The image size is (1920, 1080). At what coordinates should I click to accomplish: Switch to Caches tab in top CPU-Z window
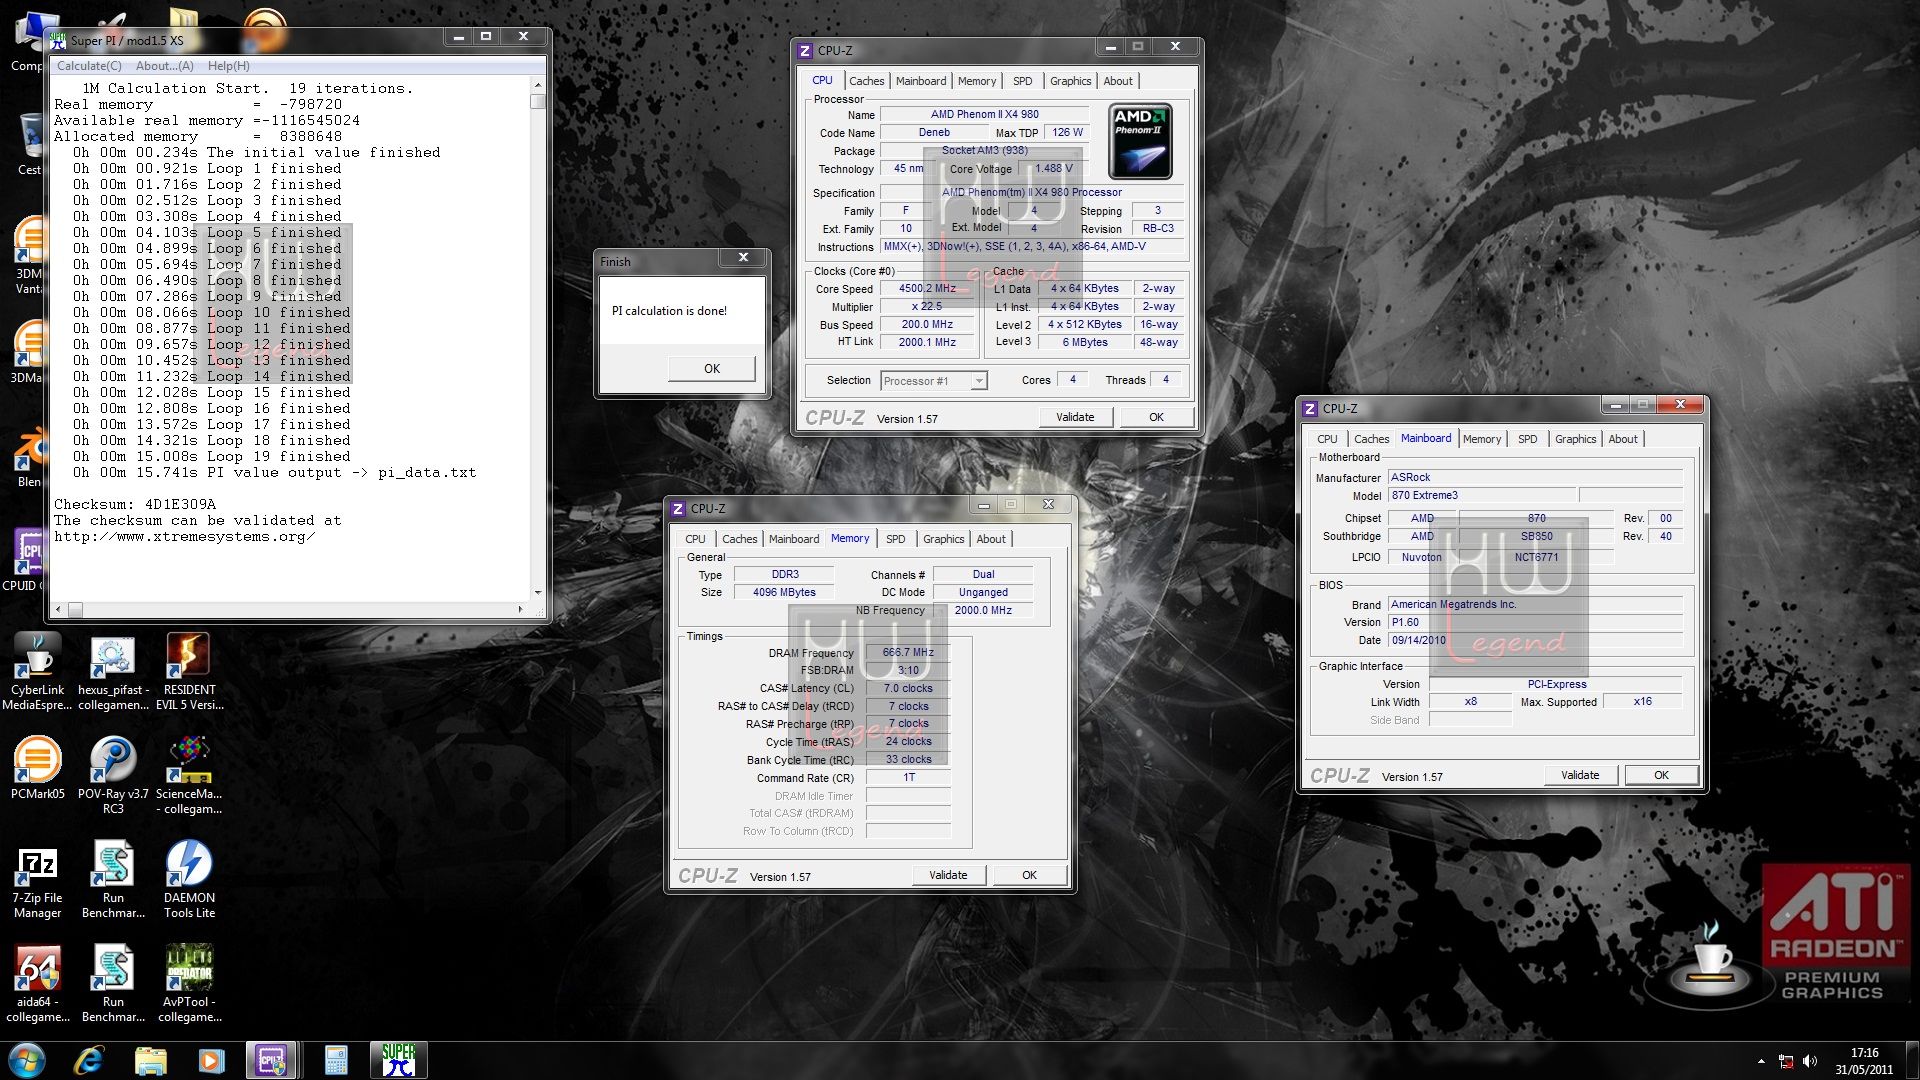pyautogui.click(x=866, y=81)
